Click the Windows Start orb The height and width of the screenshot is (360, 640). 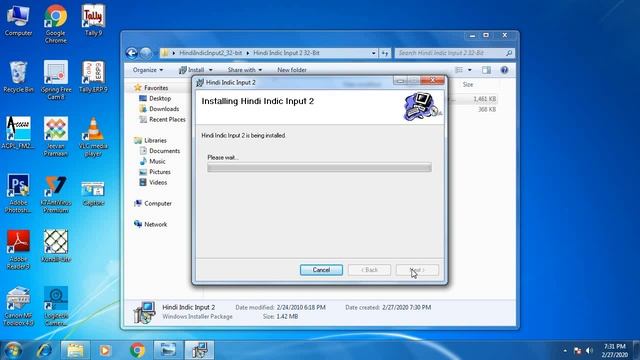pyautogui.click(x=13, y=350)
